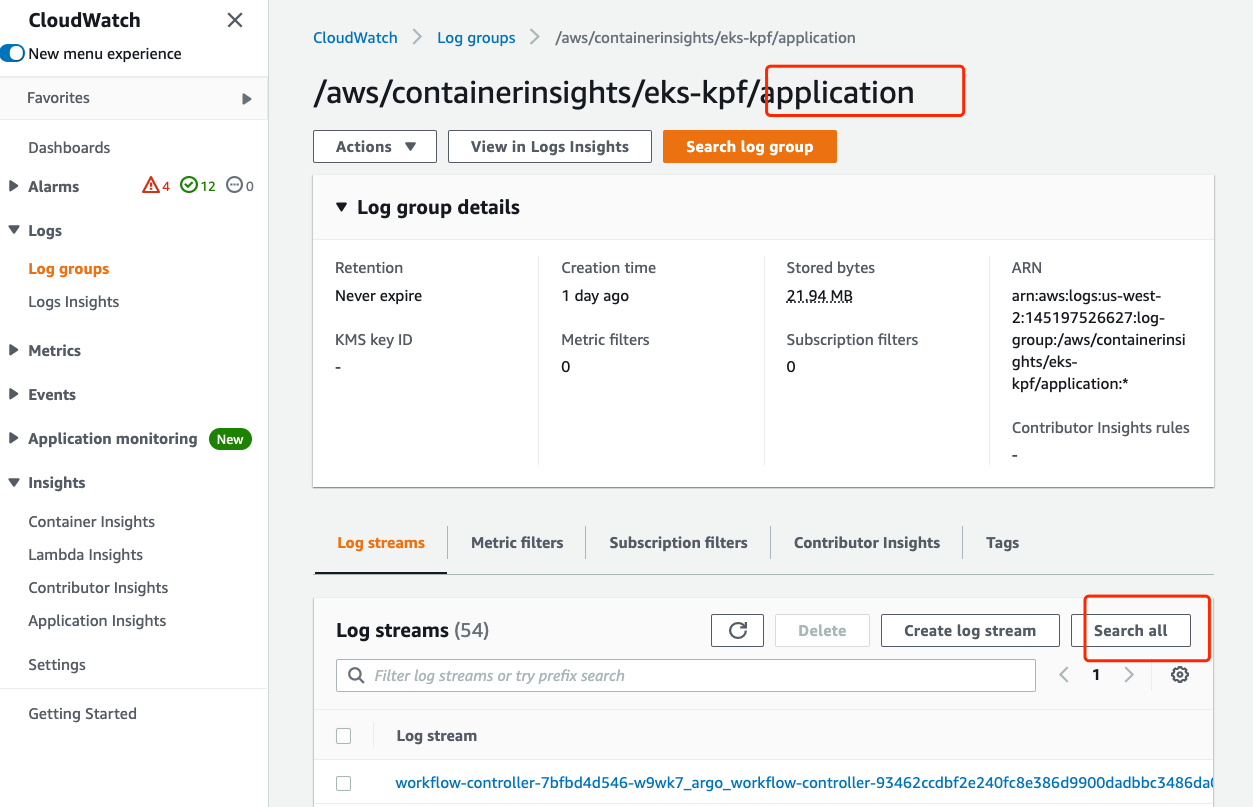Open Contributor Insights in the sidebar
The image size is (1253, 807).
pos(98,587)
